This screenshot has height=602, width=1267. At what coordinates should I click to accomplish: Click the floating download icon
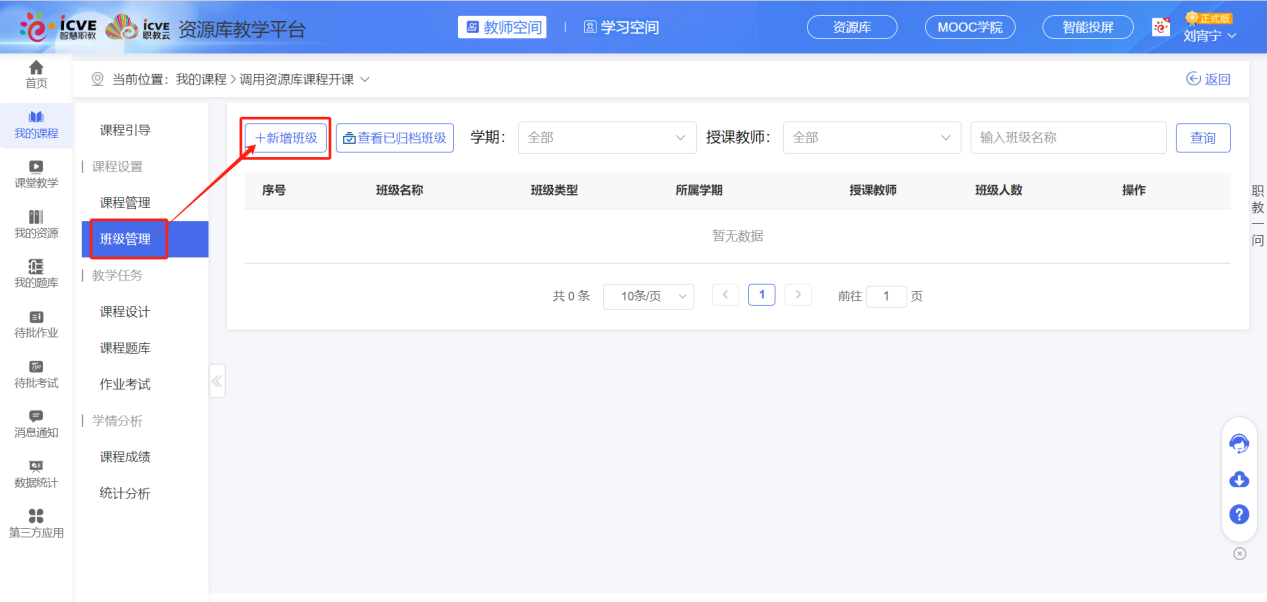1238,480
